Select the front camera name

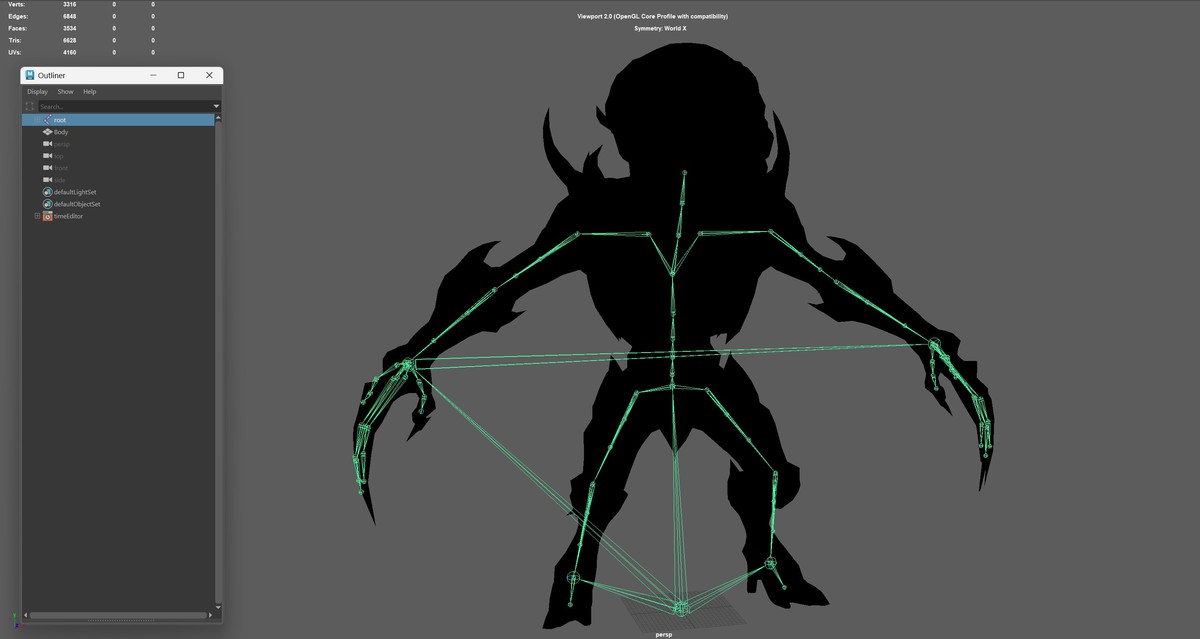61,168
